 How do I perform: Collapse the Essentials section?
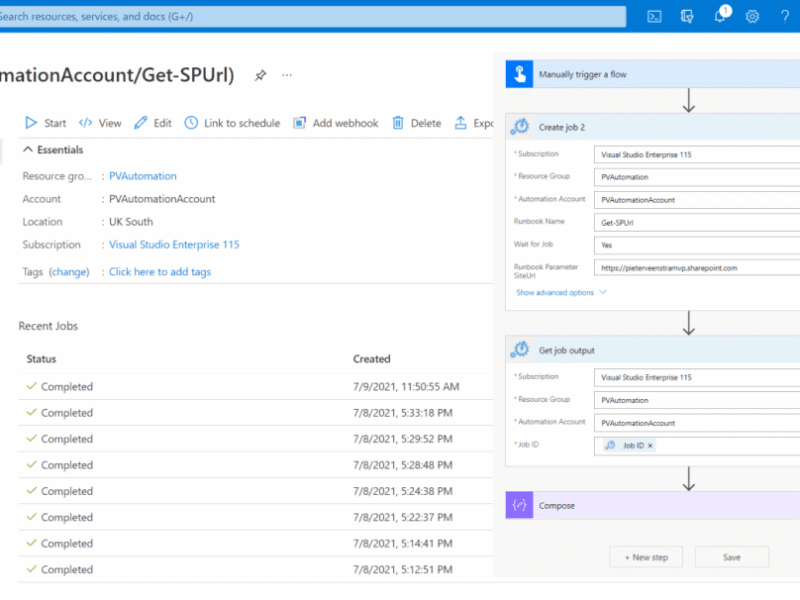click(x=53, y=149)
